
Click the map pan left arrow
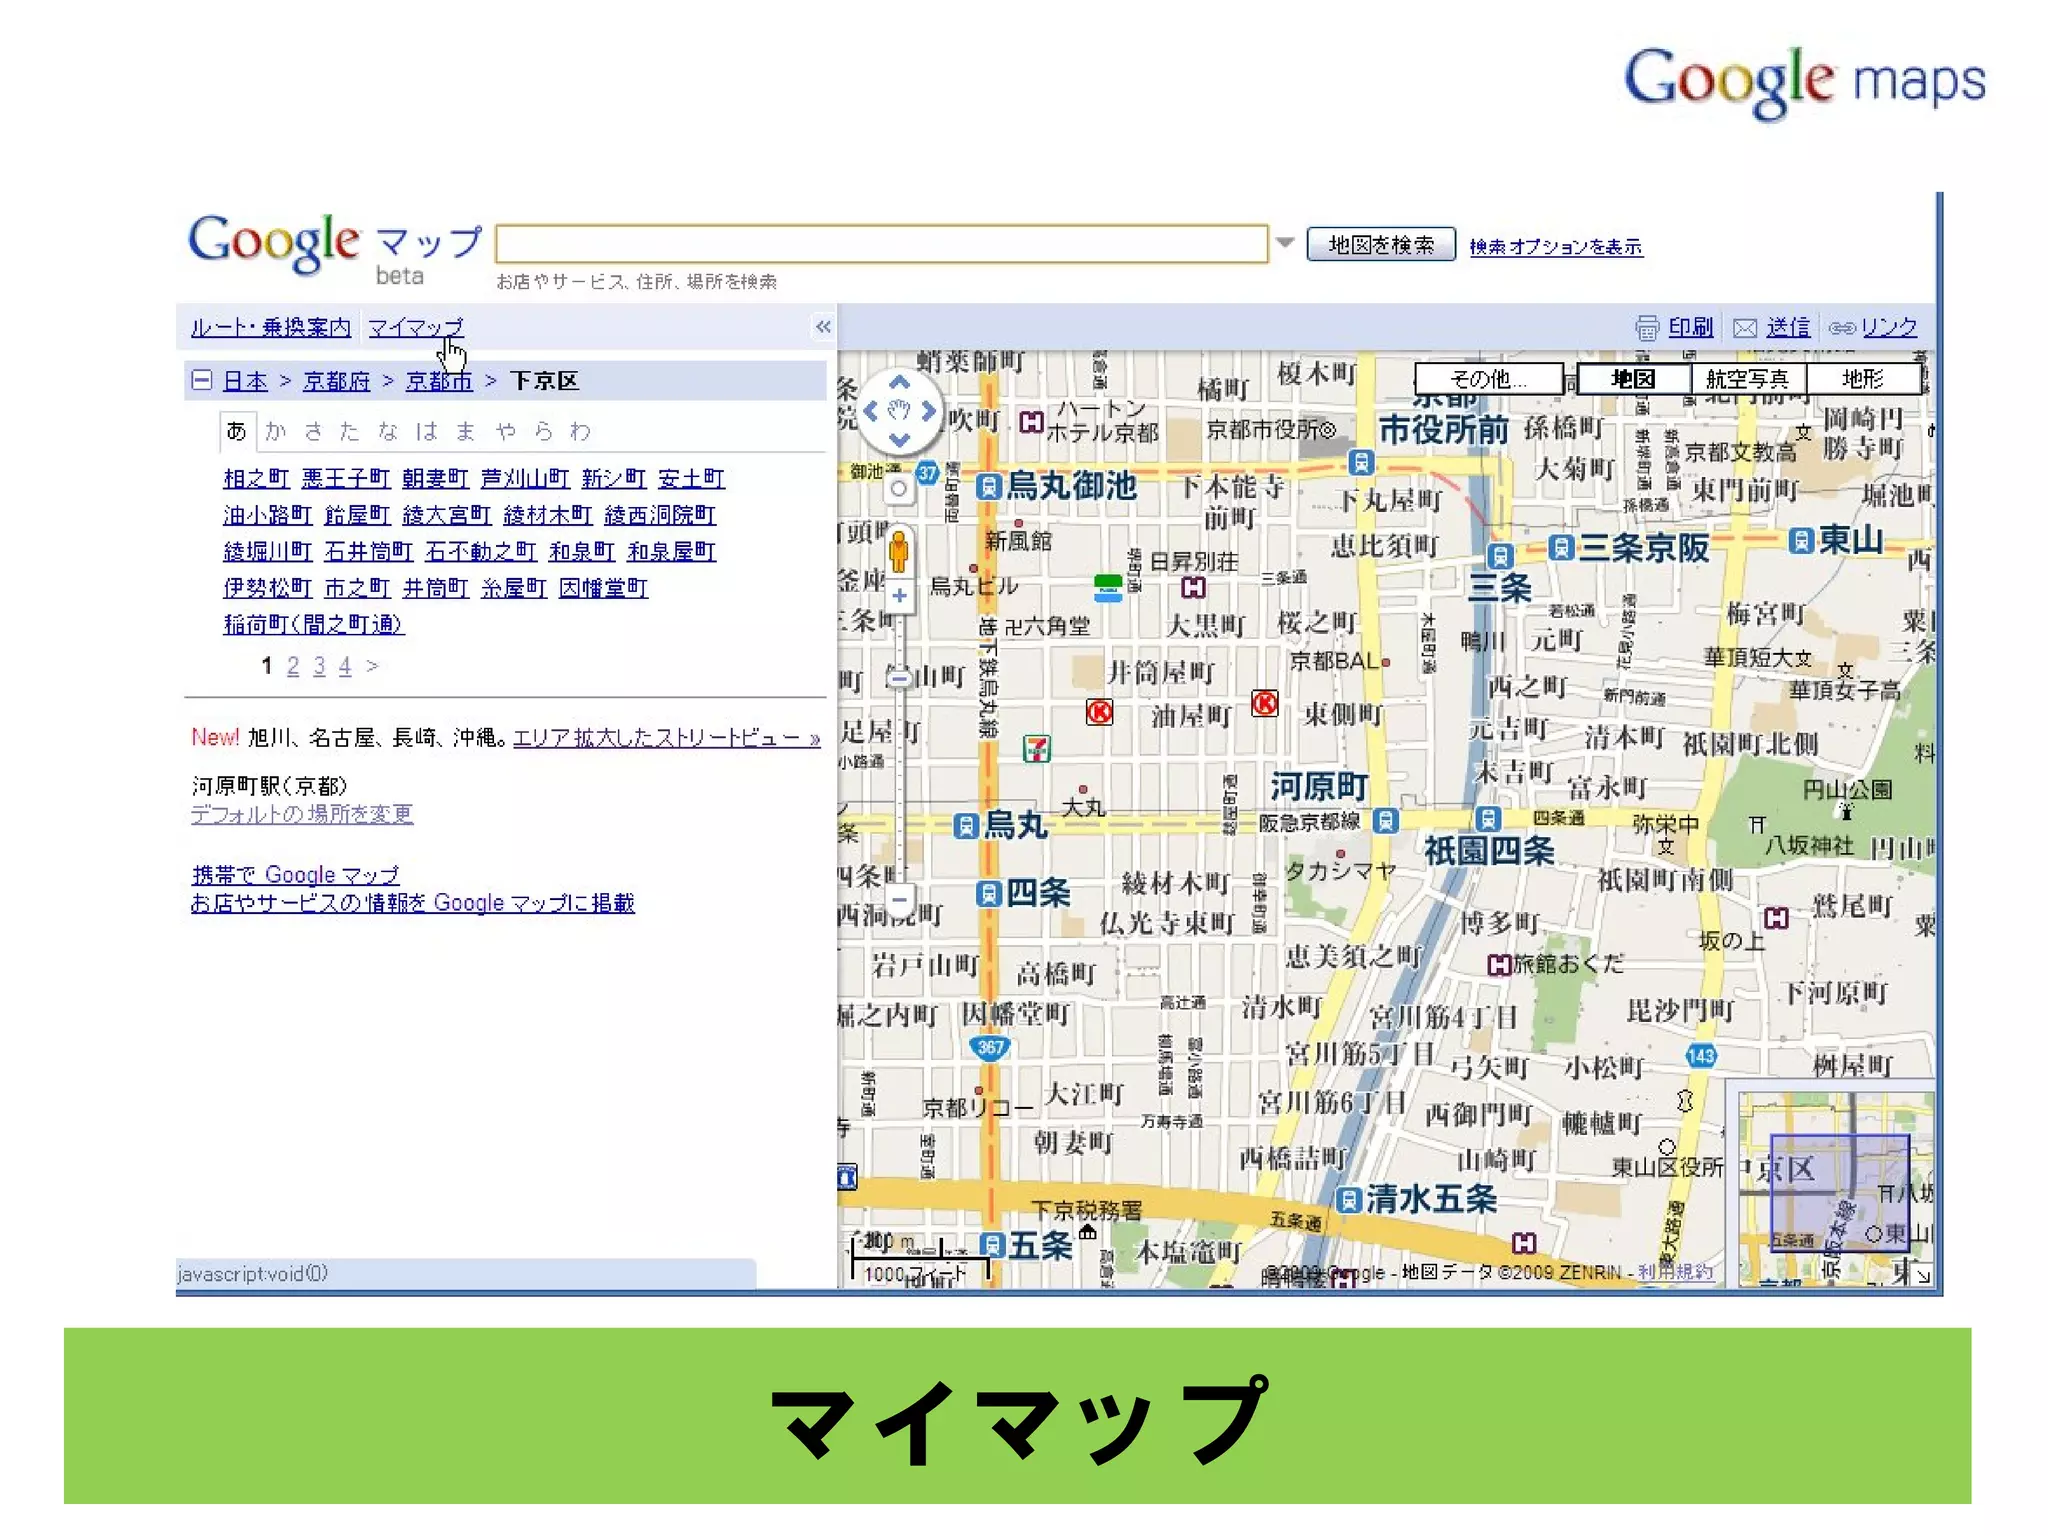coord(870,410)
